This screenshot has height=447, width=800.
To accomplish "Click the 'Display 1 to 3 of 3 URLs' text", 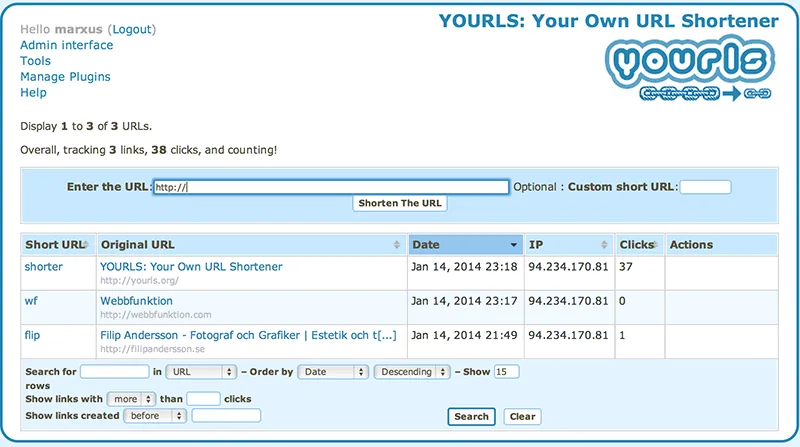I will [86, 126].
